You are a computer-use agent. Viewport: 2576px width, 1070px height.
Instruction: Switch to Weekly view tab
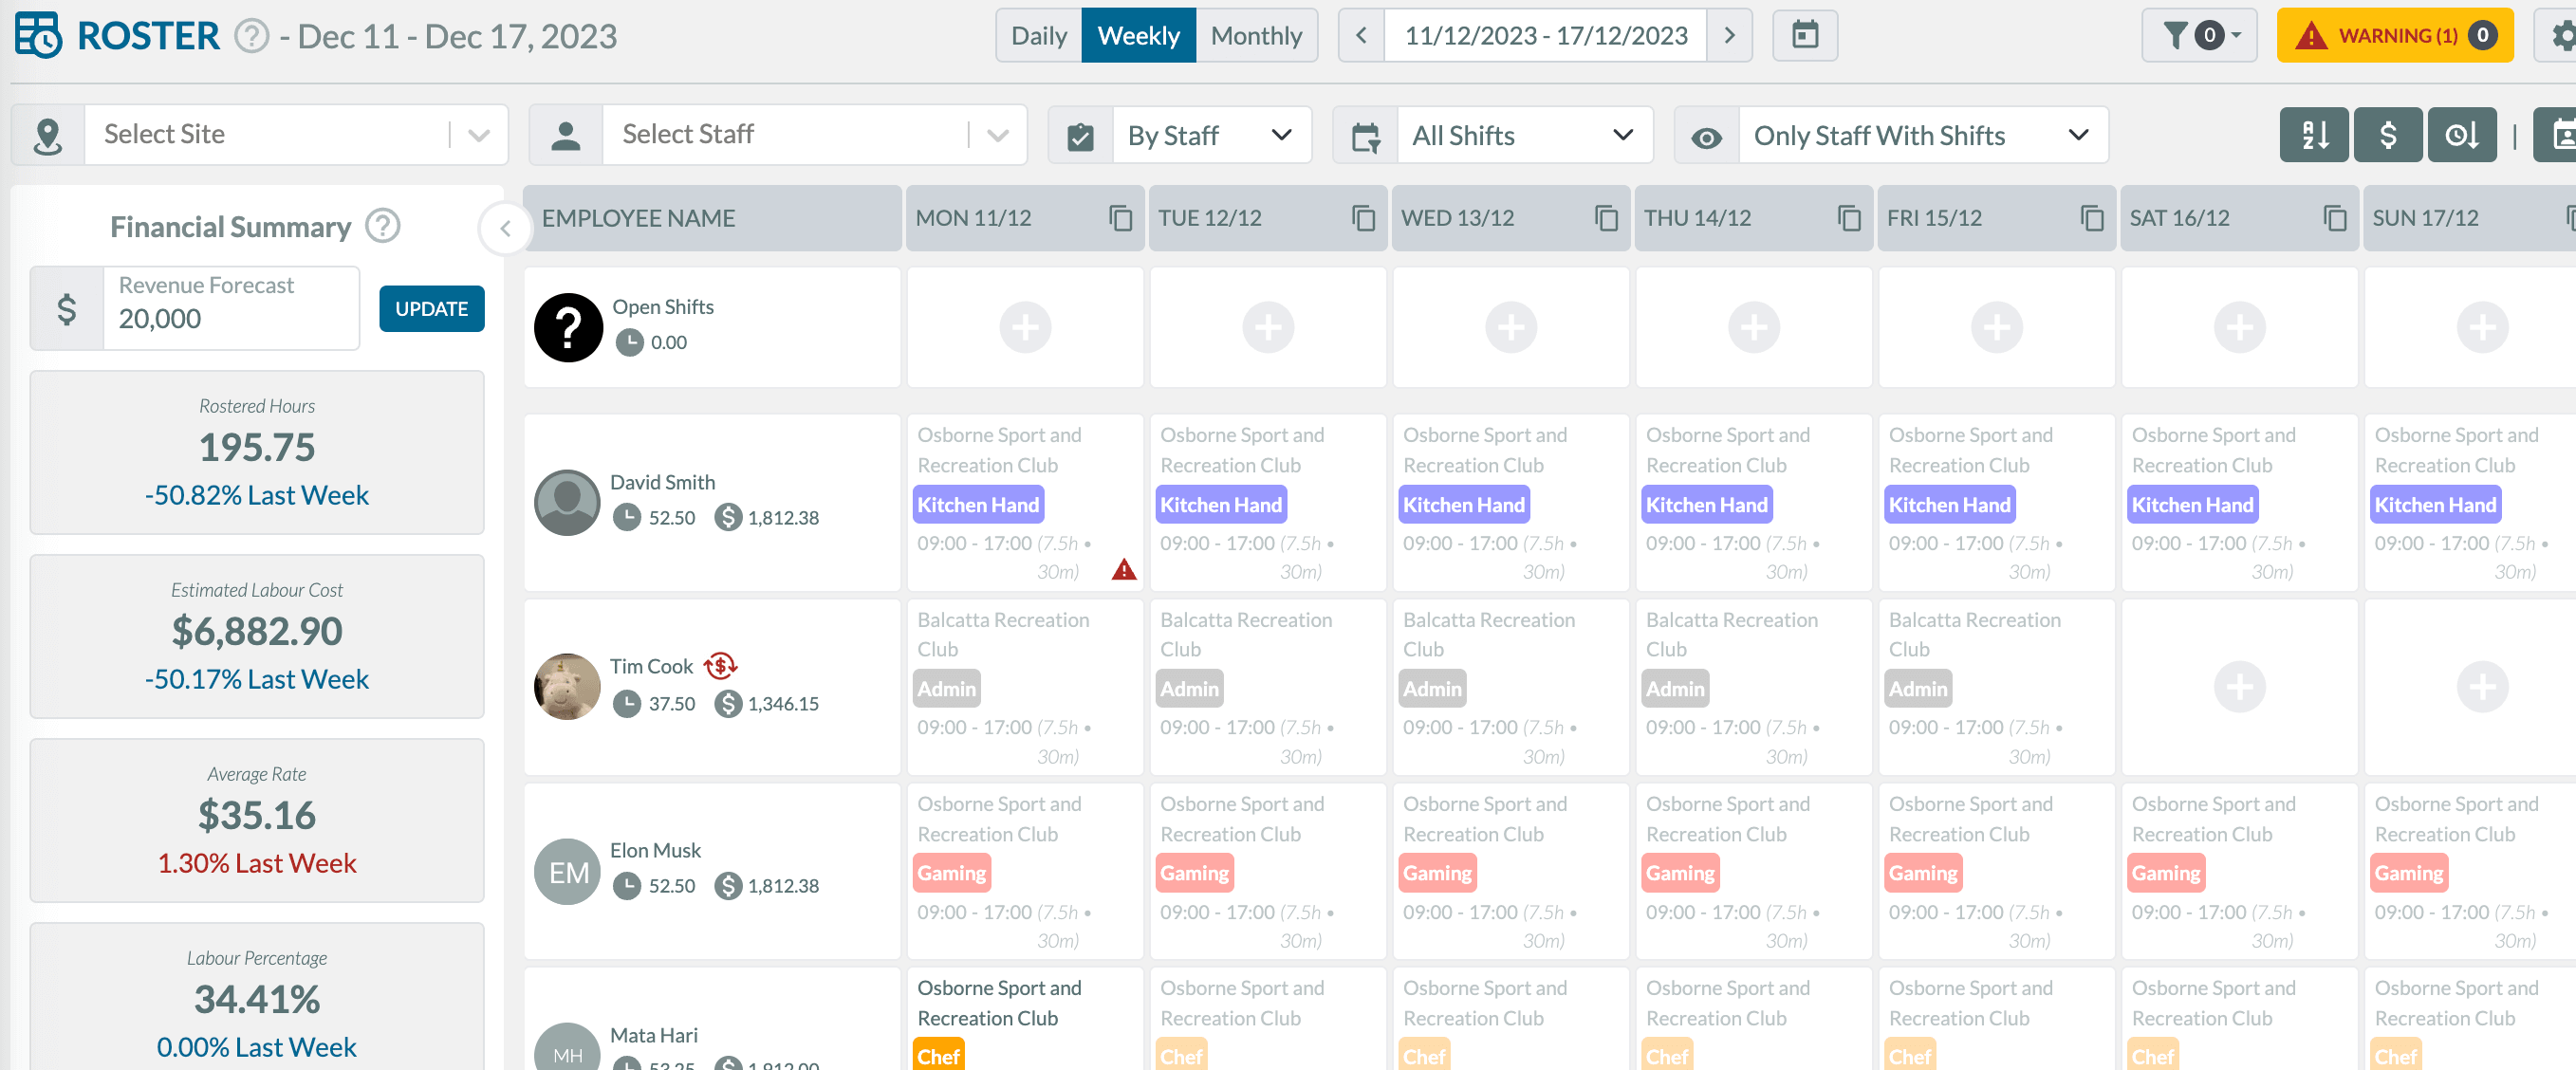(1138, 36)
